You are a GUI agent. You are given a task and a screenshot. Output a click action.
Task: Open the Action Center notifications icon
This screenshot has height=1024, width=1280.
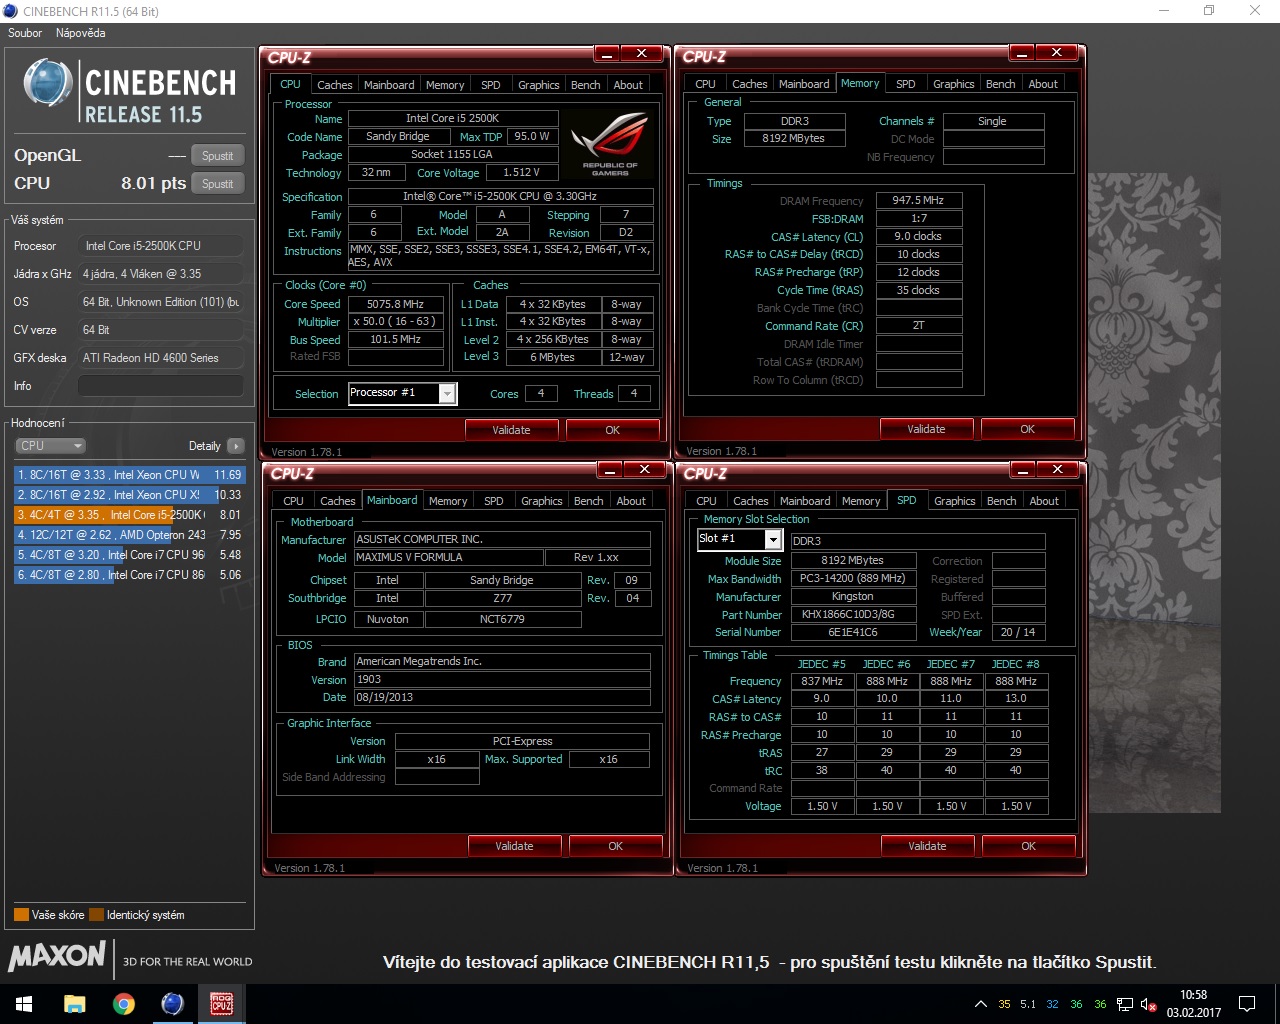pos(1247,1004)
